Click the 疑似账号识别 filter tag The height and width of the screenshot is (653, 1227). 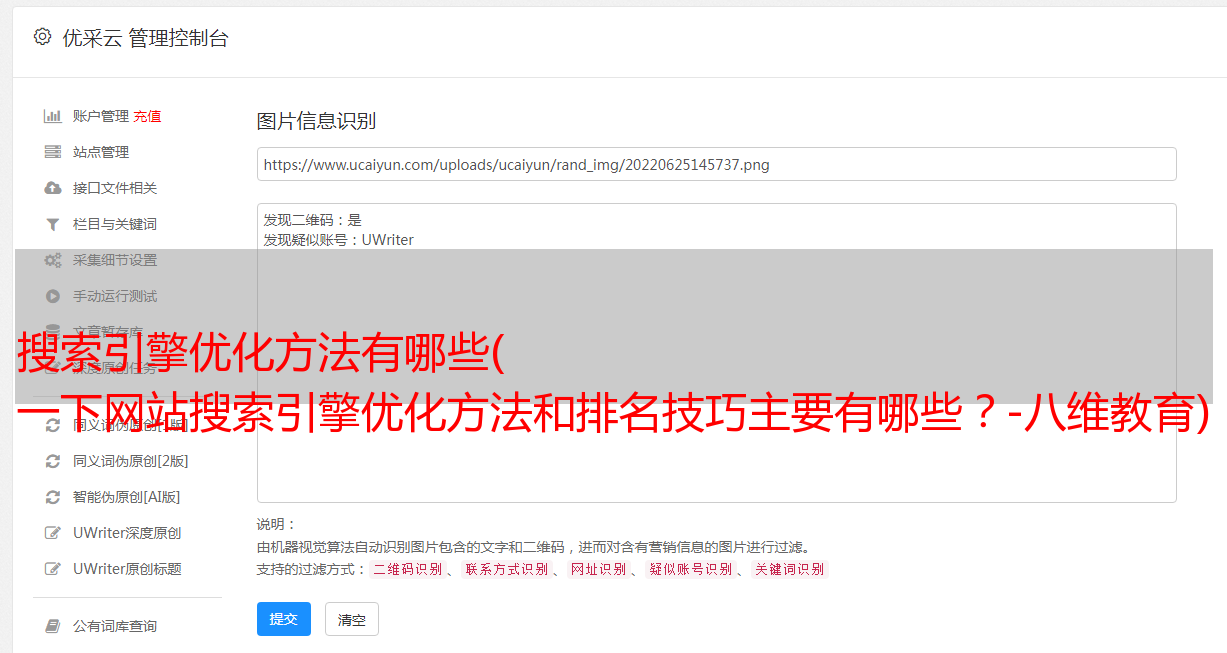click(690, 569)
